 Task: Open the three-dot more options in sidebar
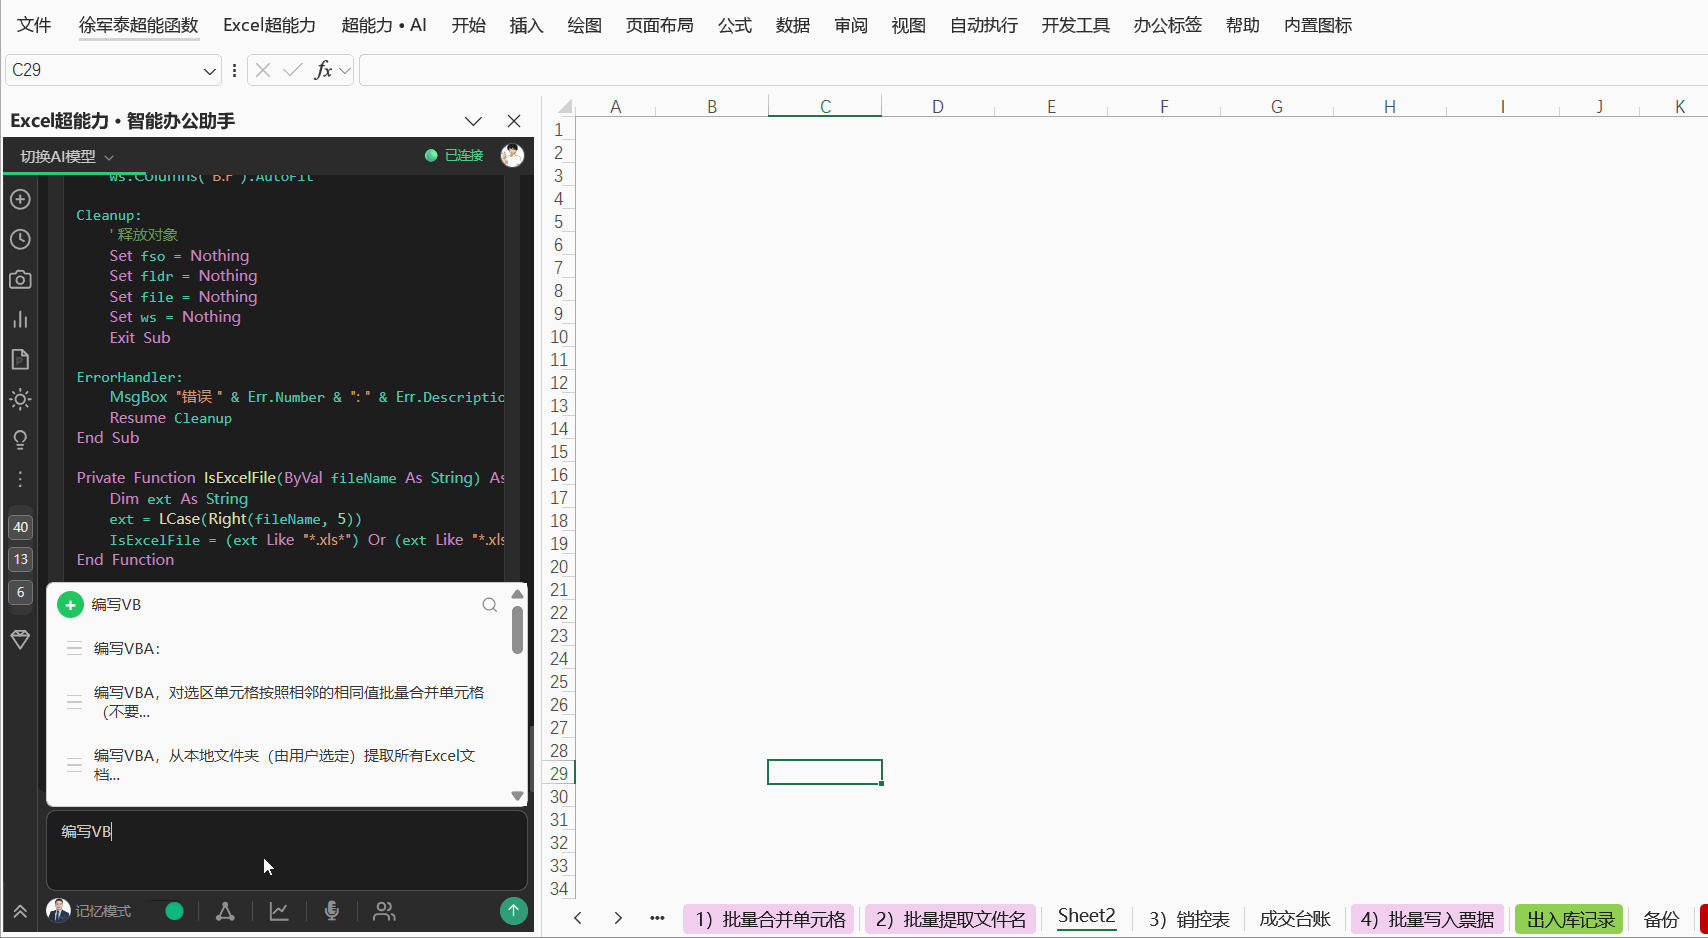pos(20,480)
